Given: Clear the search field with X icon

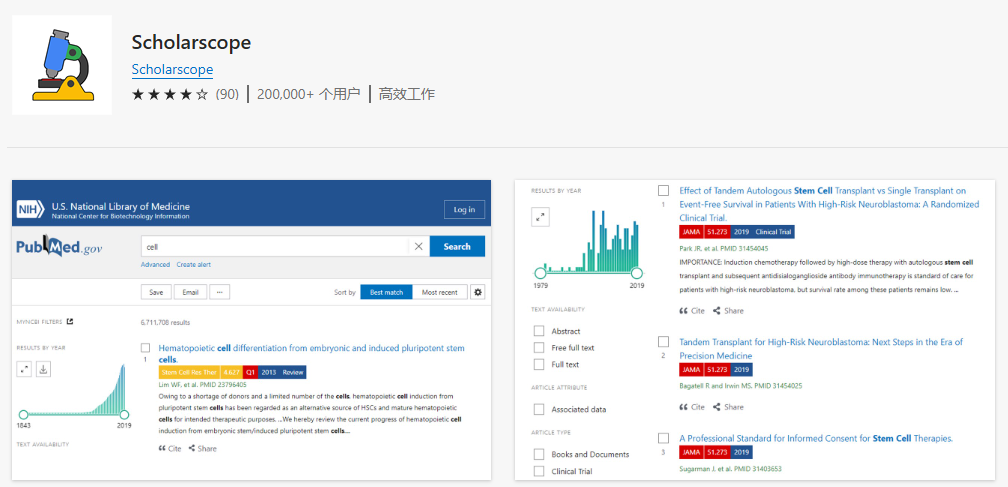Looking at the screenshot, I should (418, 247).
